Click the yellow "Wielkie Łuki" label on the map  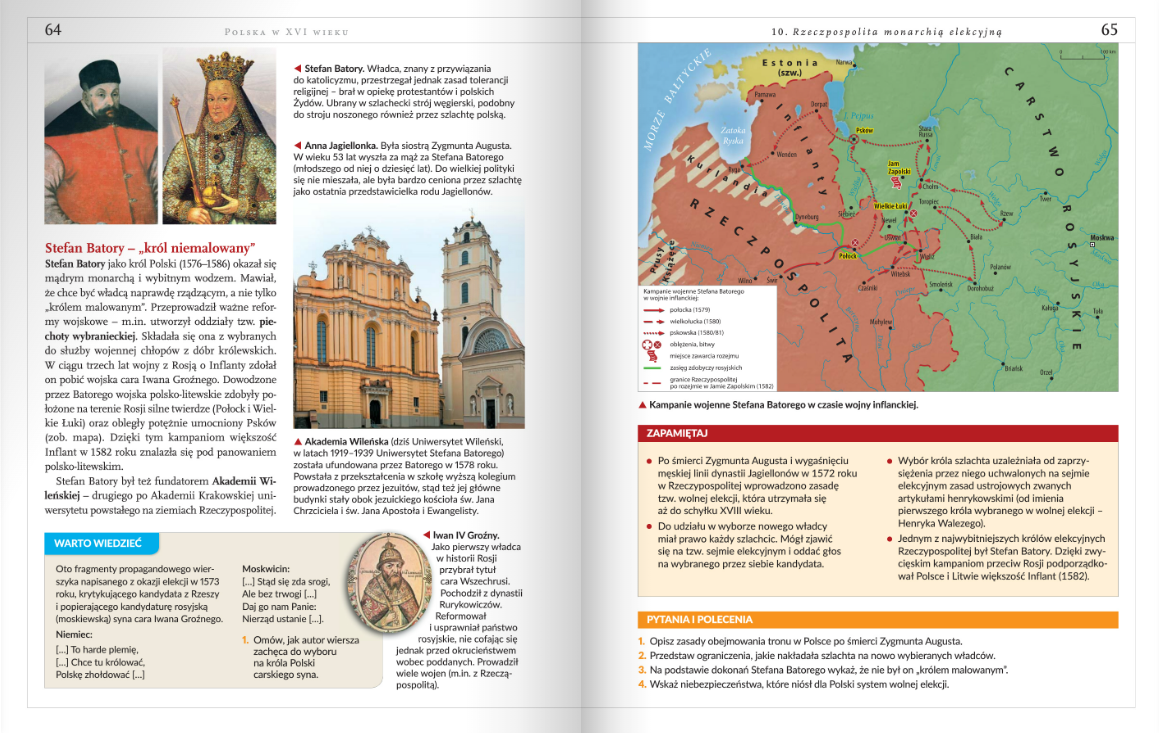[891, 206]
